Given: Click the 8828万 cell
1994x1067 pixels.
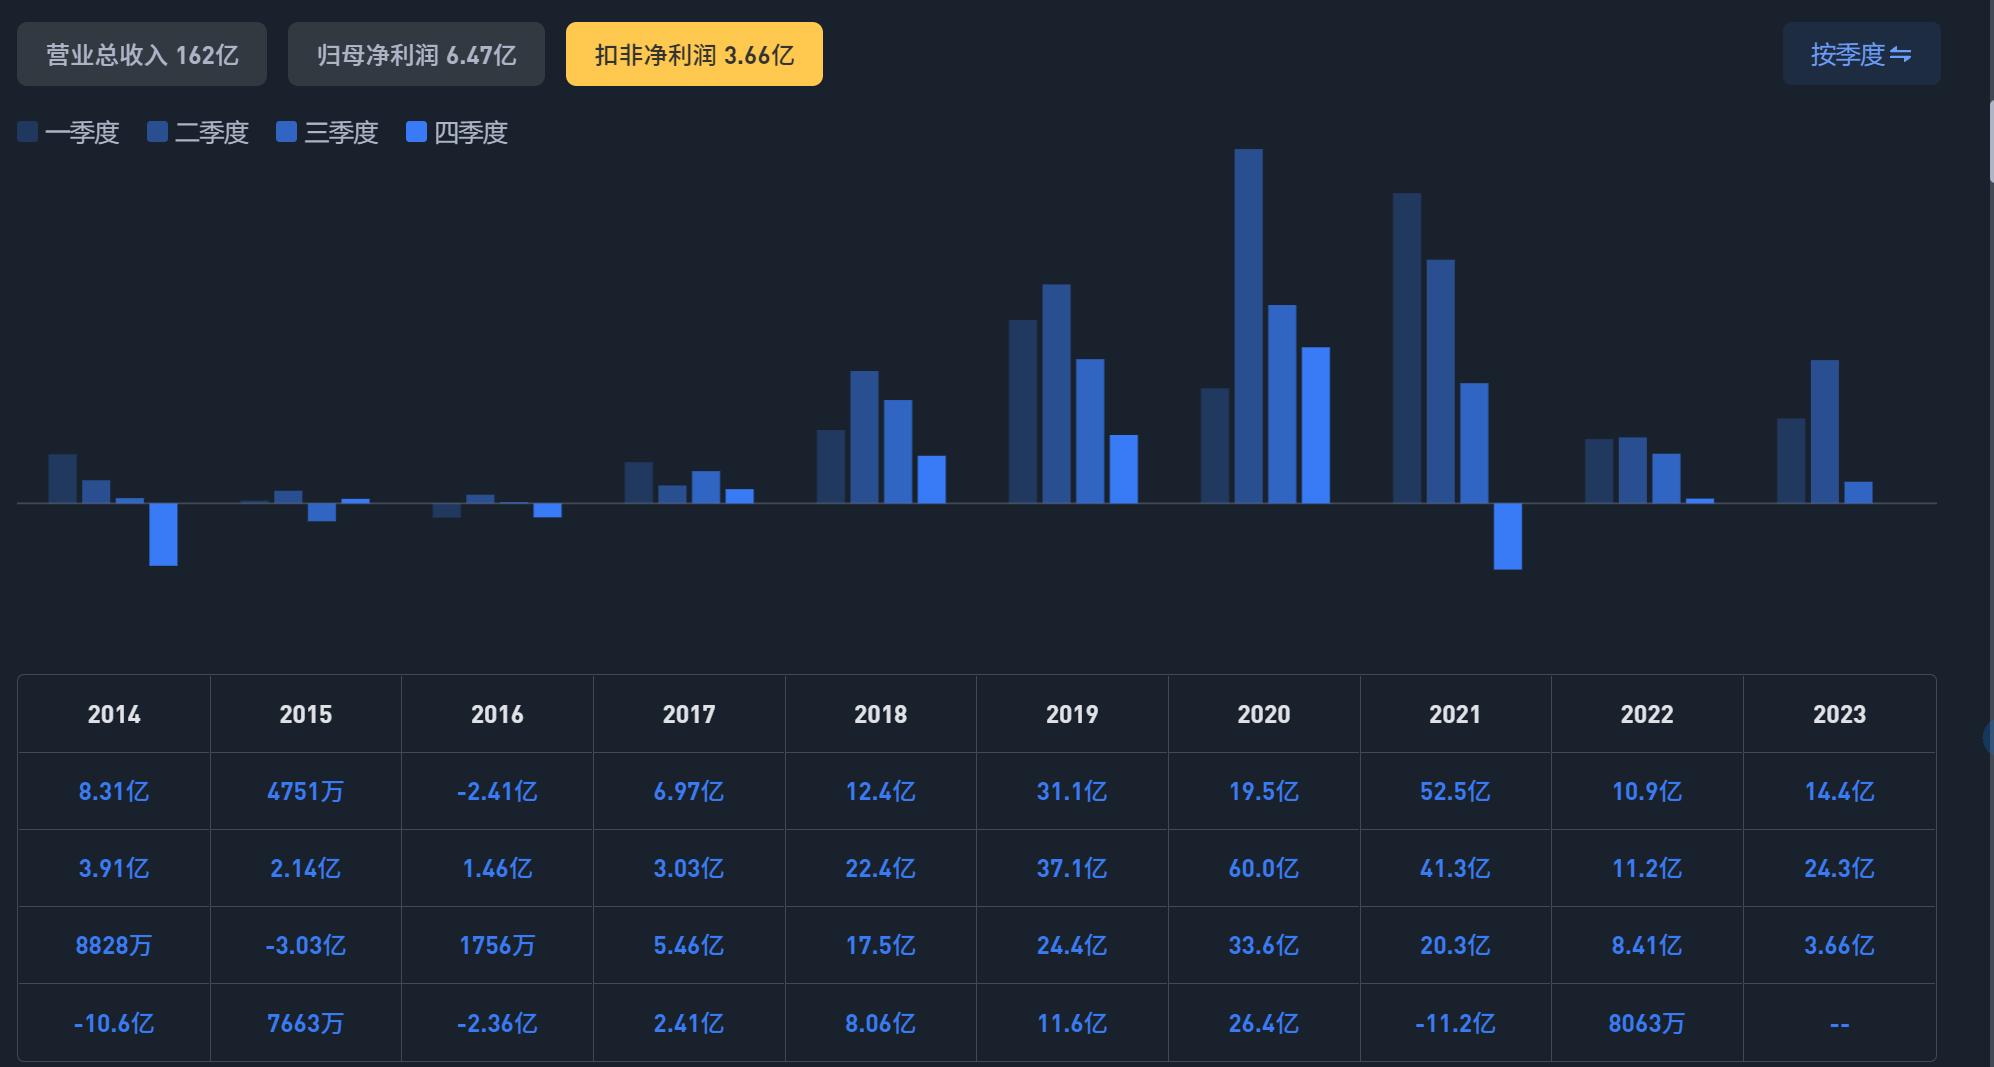Looking at the screenshot, I should [114, 945].
